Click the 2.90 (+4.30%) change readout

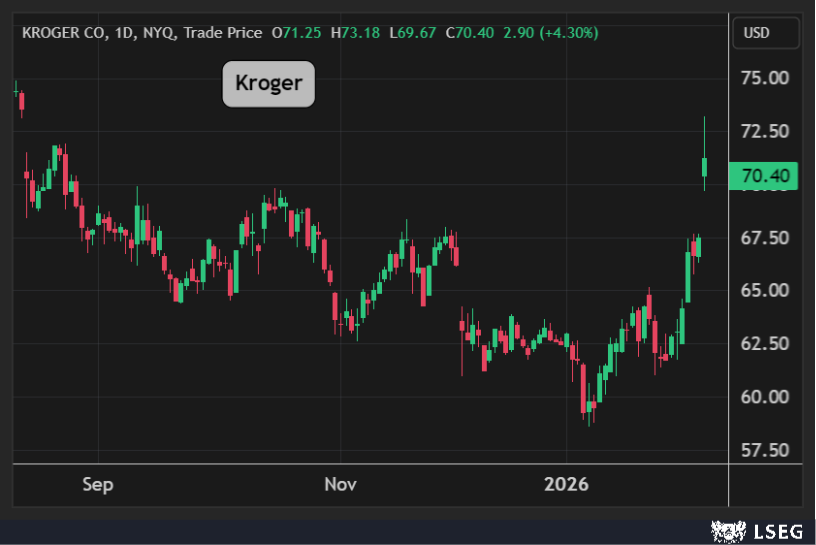[x=545, y=33]
